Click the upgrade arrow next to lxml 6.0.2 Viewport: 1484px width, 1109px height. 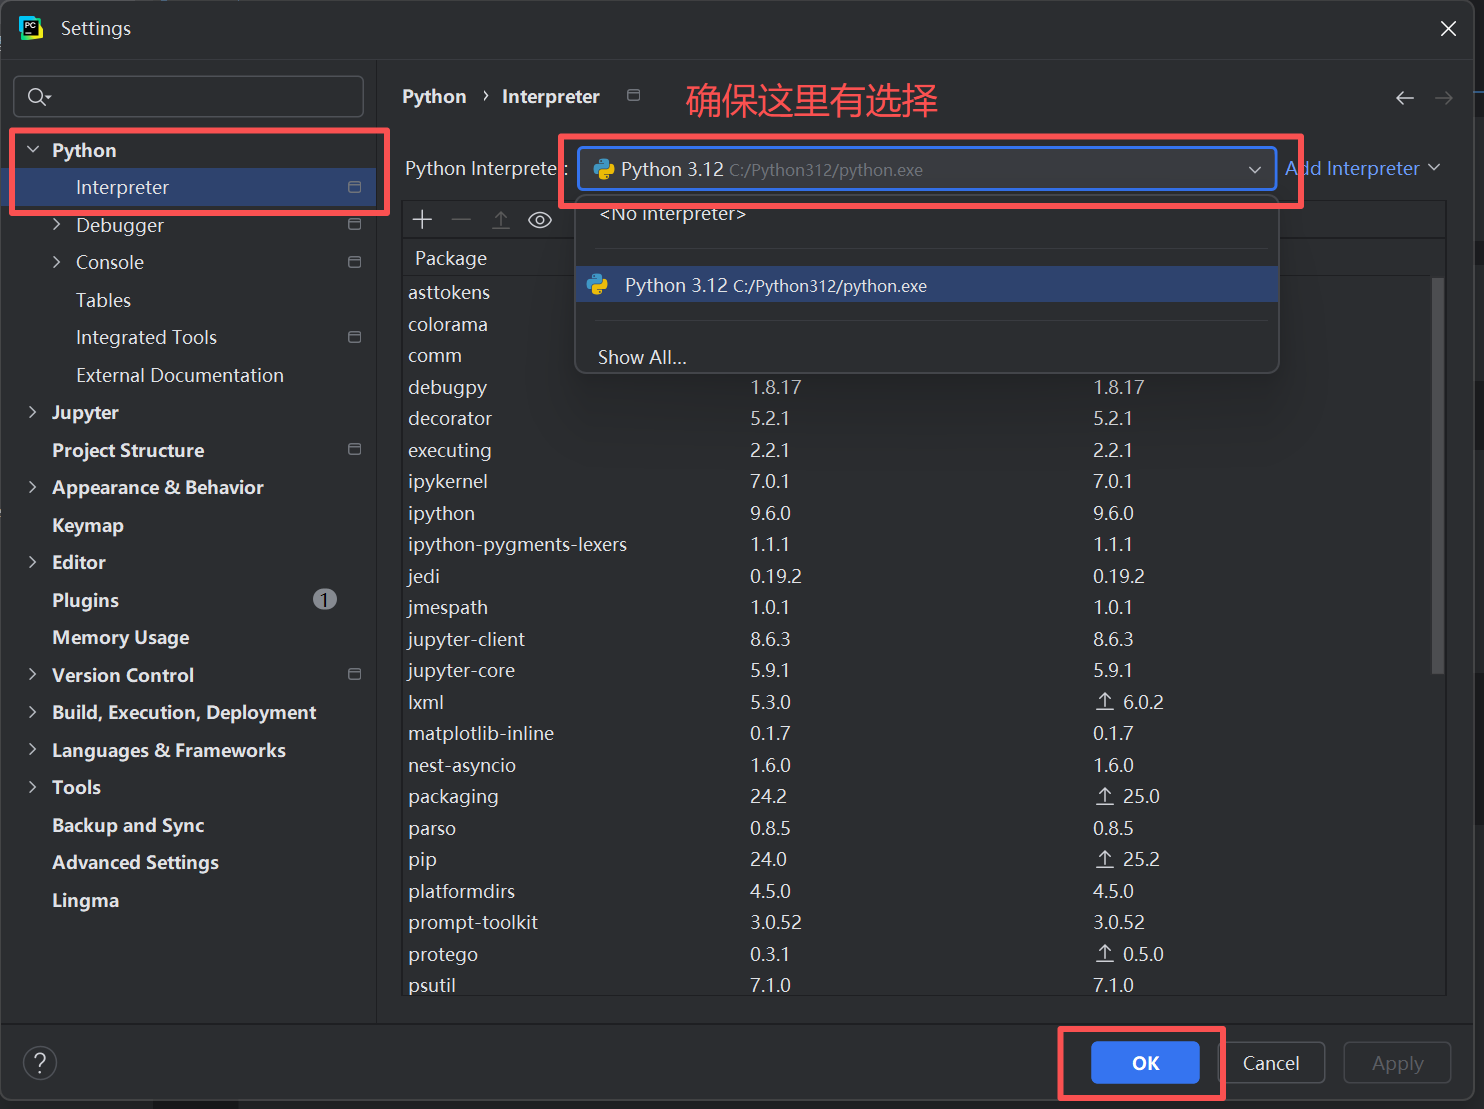tap(1104, 702)
